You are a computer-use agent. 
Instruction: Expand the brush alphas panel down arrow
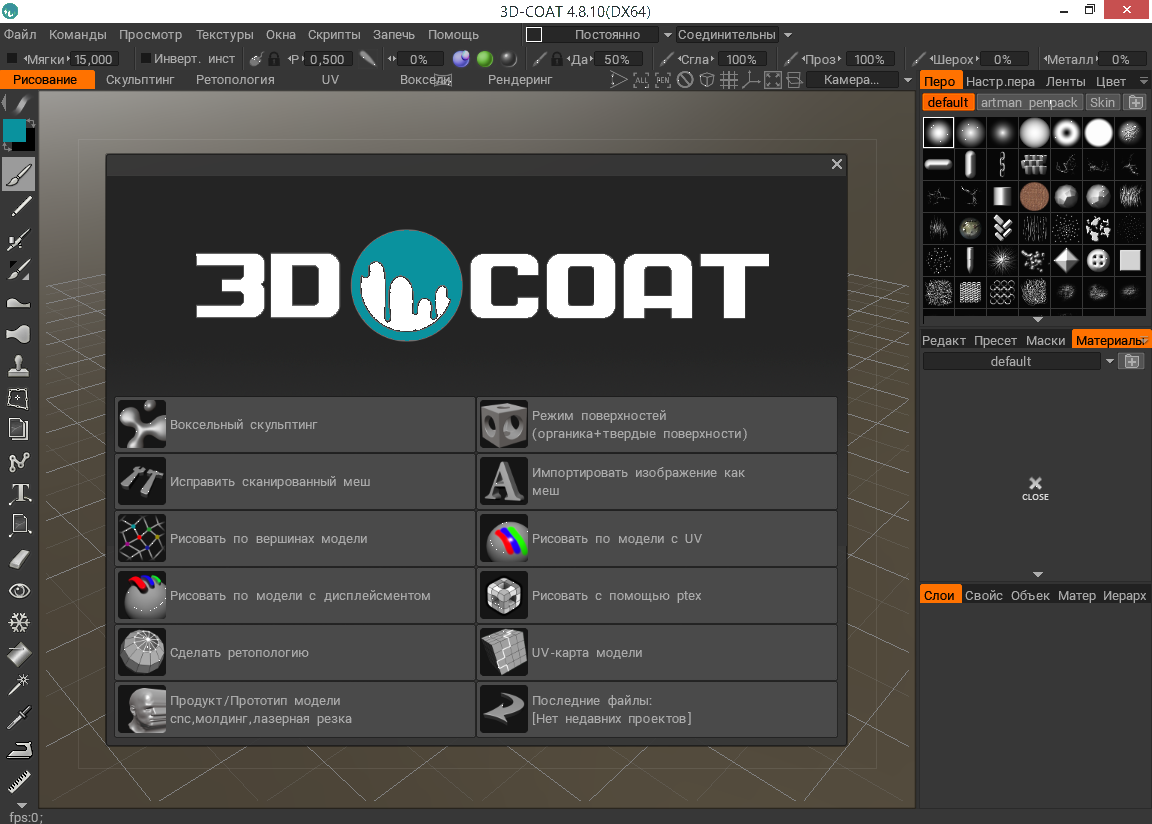tap(1037, 319)
